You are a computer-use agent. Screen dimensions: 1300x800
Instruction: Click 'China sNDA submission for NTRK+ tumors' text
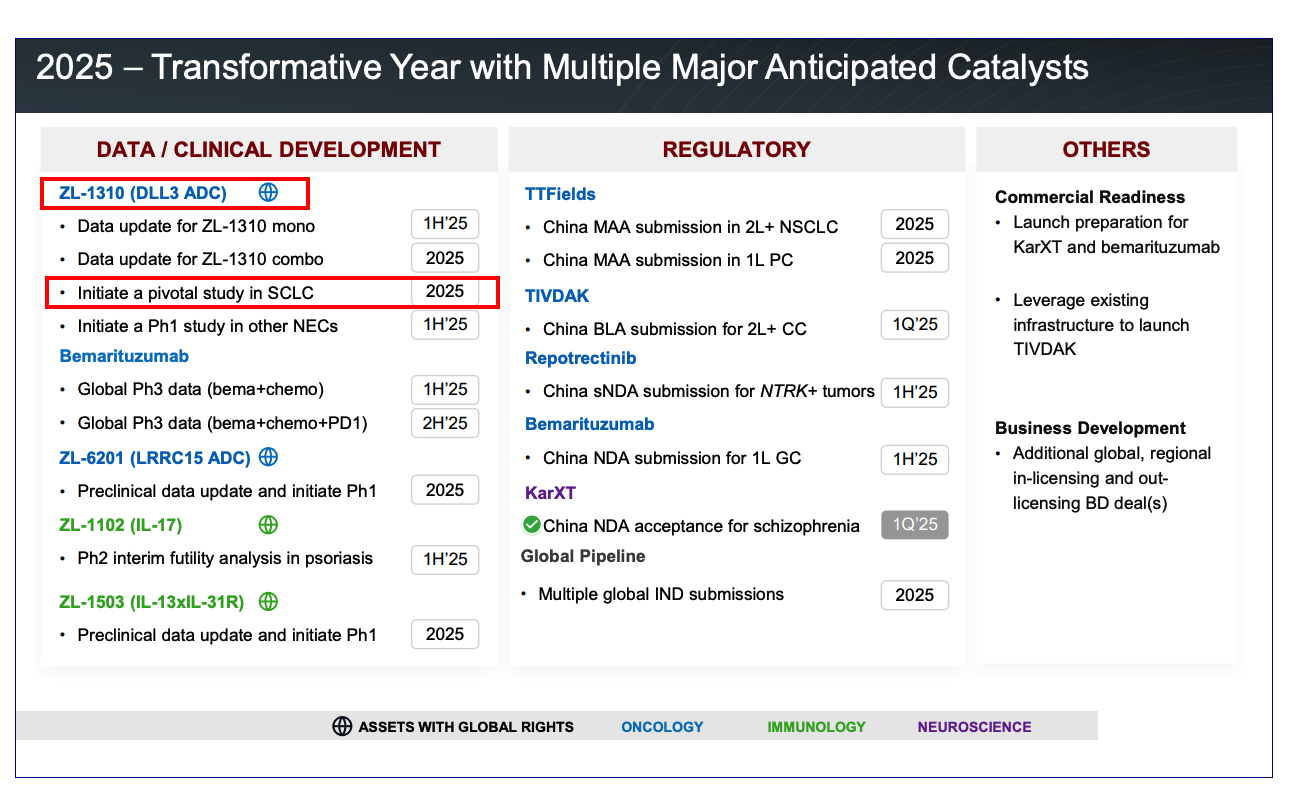tap(709, 391)
